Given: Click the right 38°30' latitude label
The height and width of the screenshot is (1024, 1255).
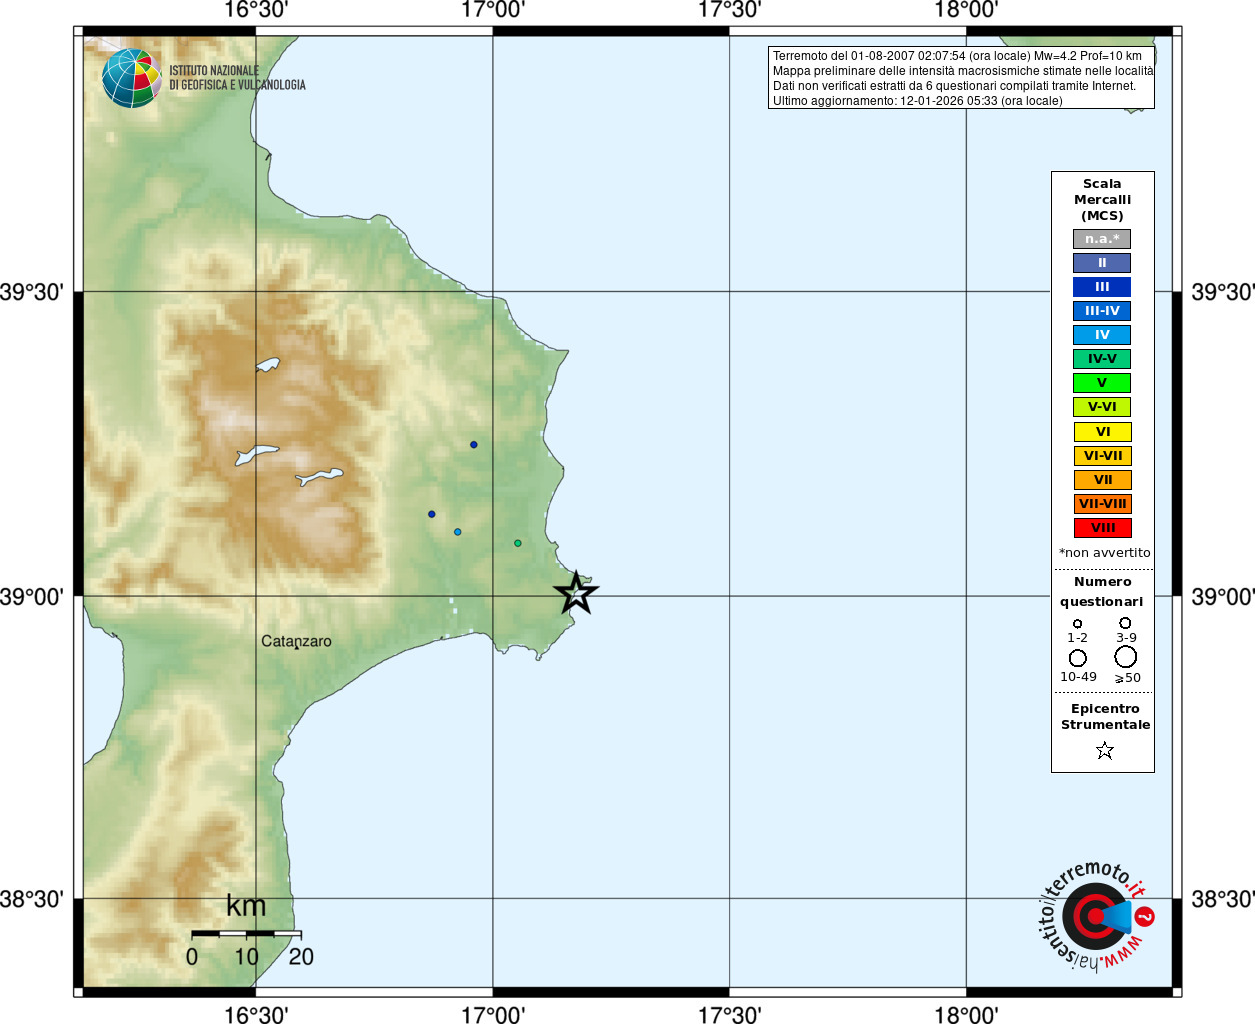Looking at the screenshot, I should [x=1222, y=899].
